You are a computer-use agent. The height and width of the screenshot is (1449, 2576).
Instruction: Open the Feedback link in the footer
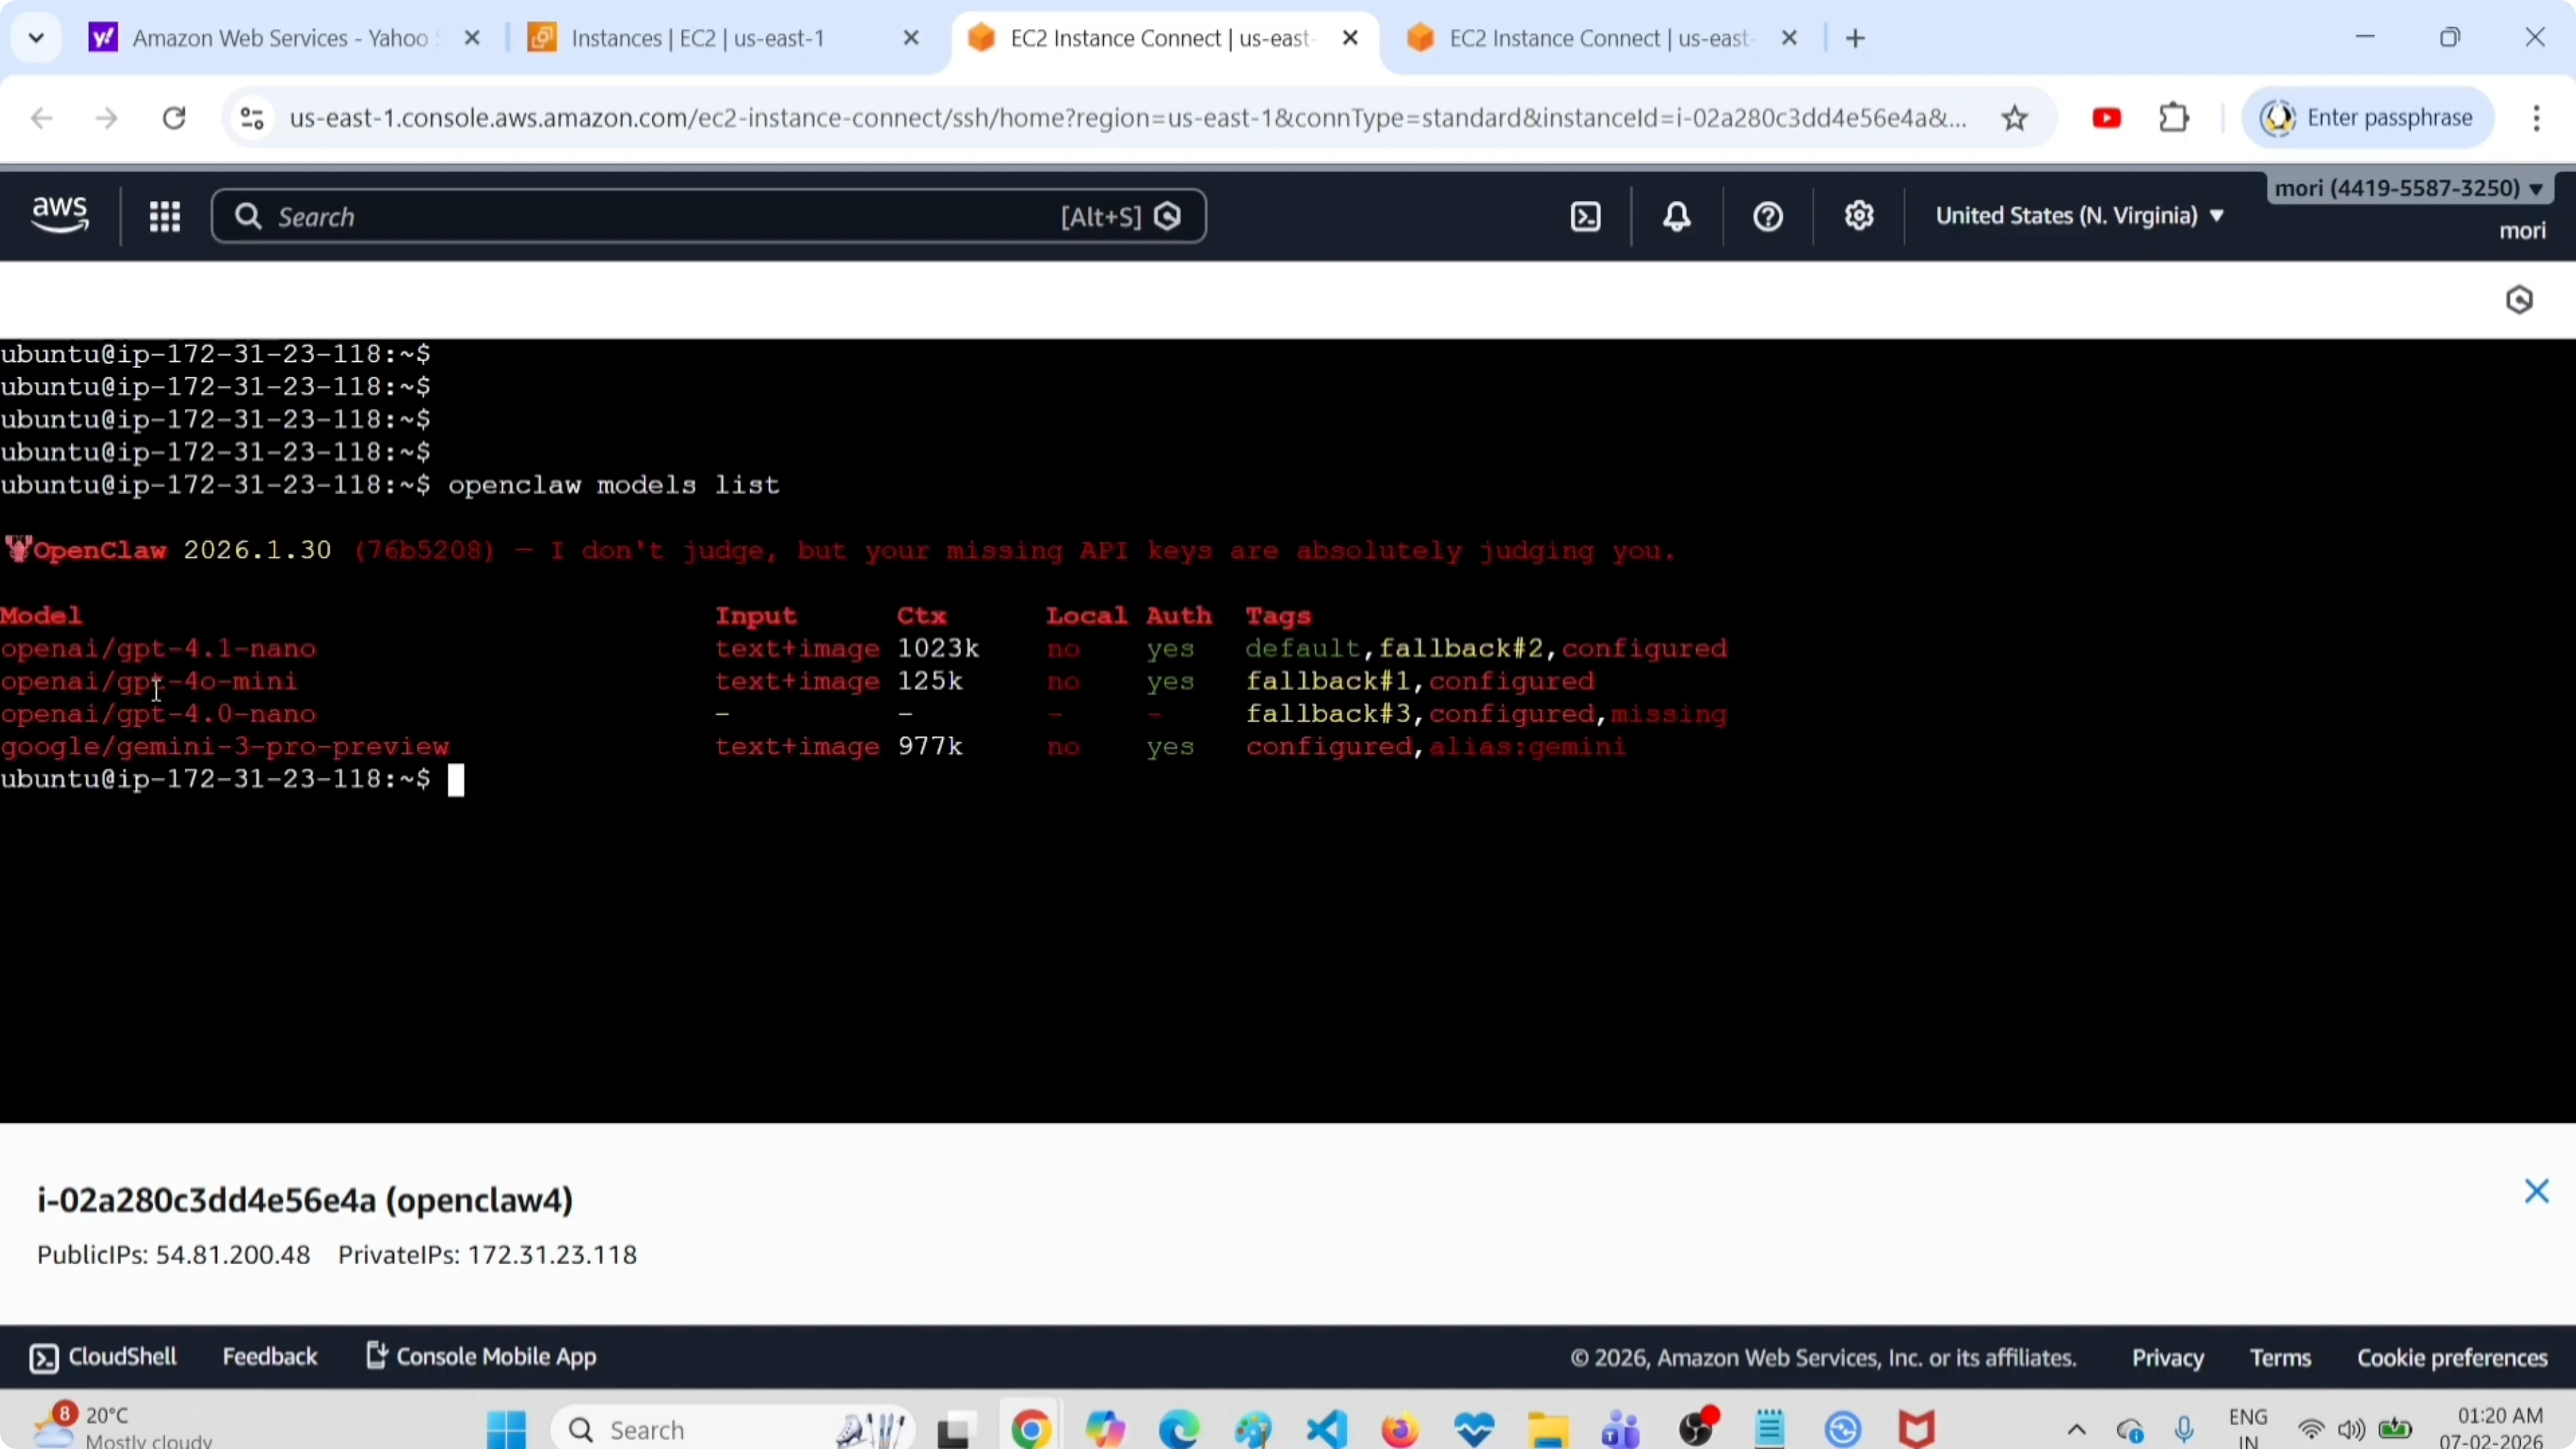point(270,1356)
